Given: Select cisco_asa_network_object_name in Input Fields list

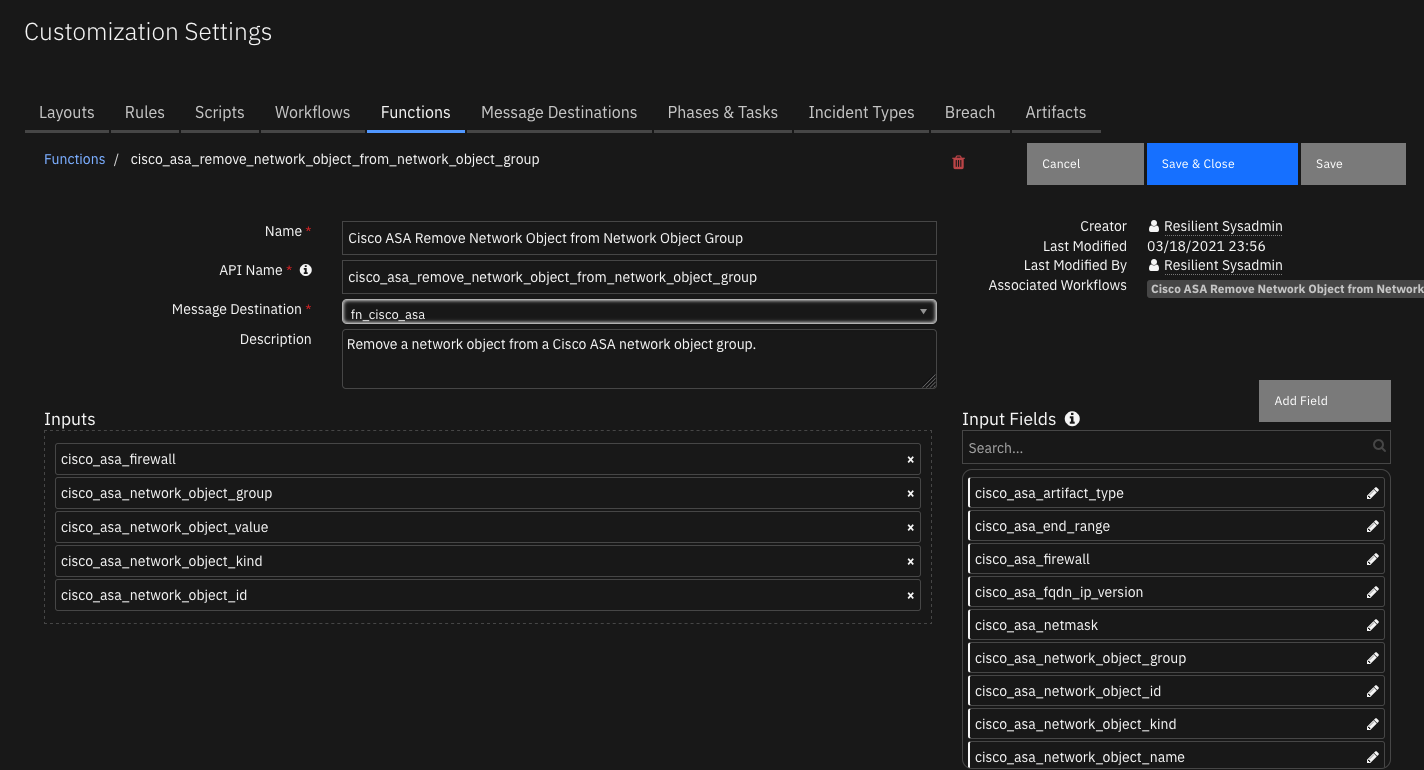Looking at the screenshot, I should 1176,756.
